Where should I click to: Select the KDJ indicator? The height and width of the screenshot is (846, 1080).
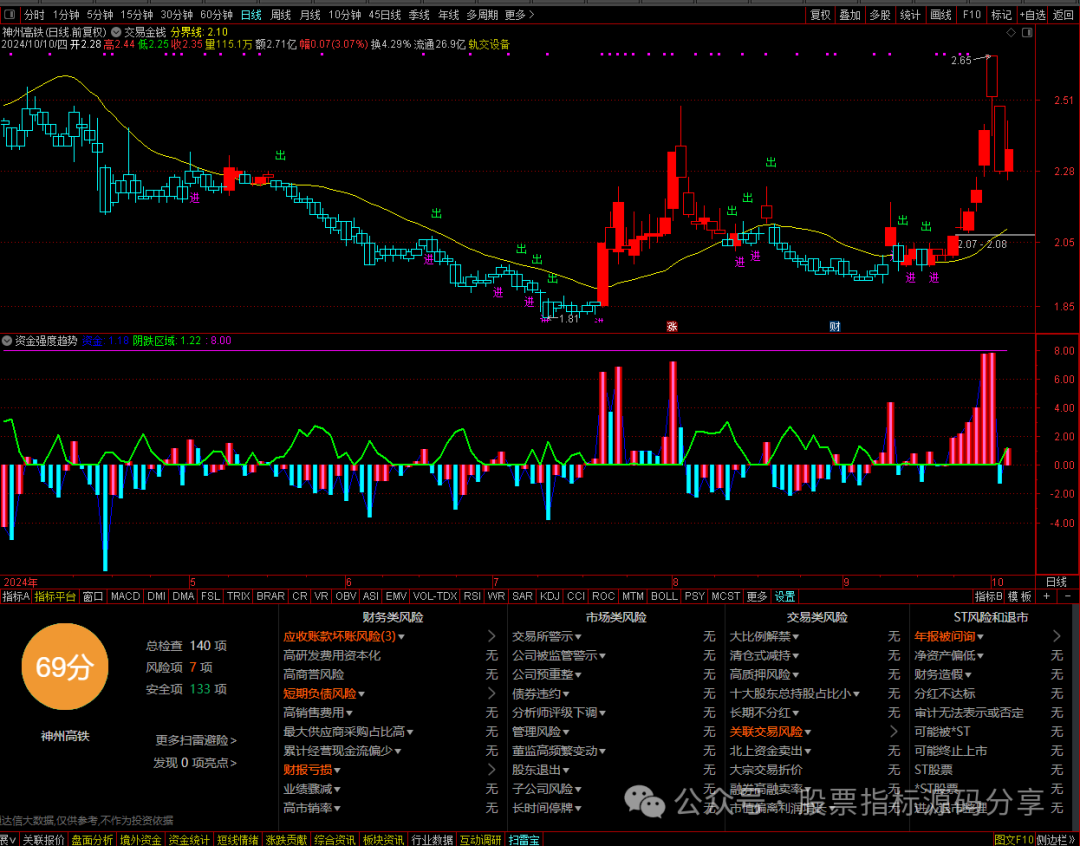(550, 596)
